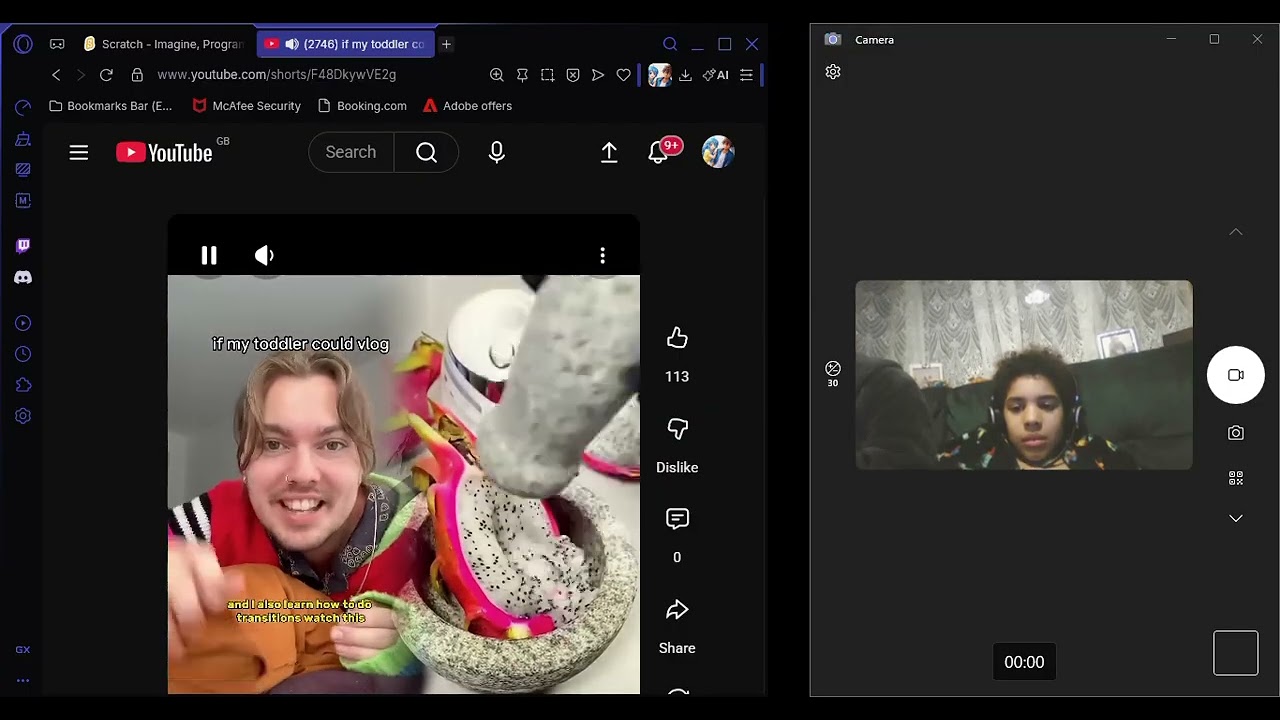Select the YouTube toddler vlog tab
The image size is (1280, 720).
pyautogui.click(x=345, y=44)
